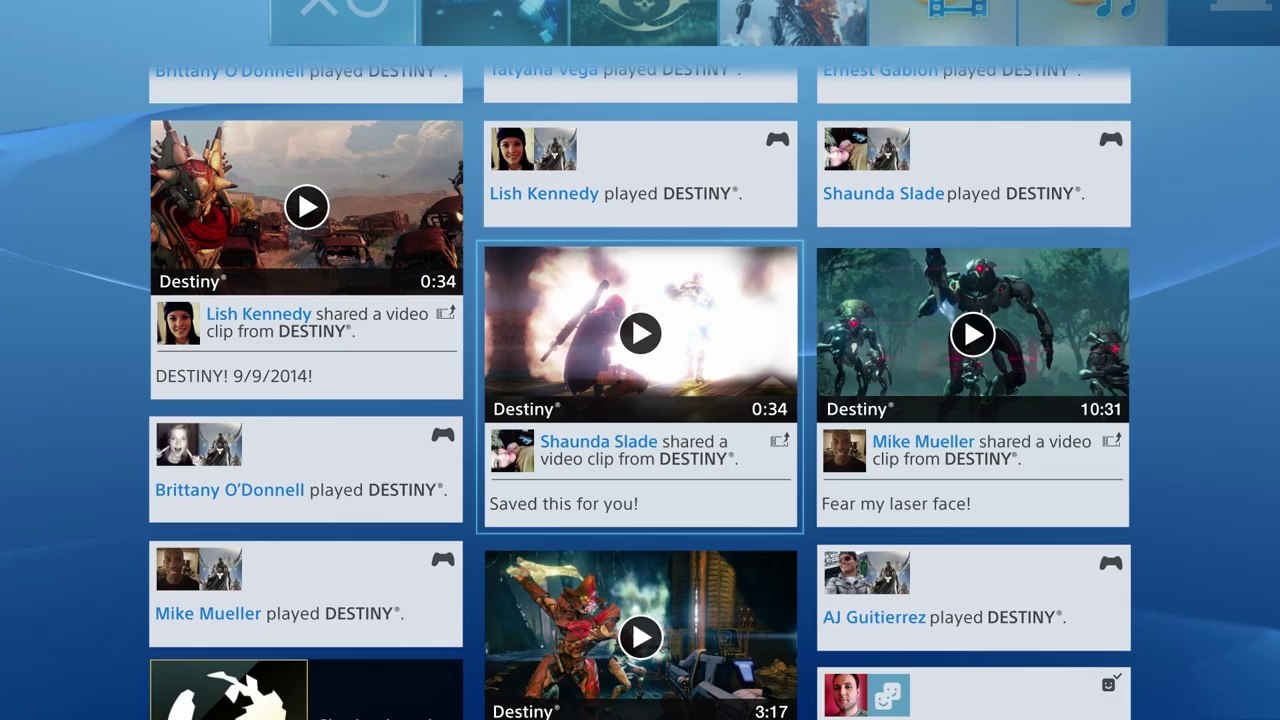1280x720 pixels.
Task: Open Brittany O'Donnell link above Mike Mueller's card
Action: [230, 490]
